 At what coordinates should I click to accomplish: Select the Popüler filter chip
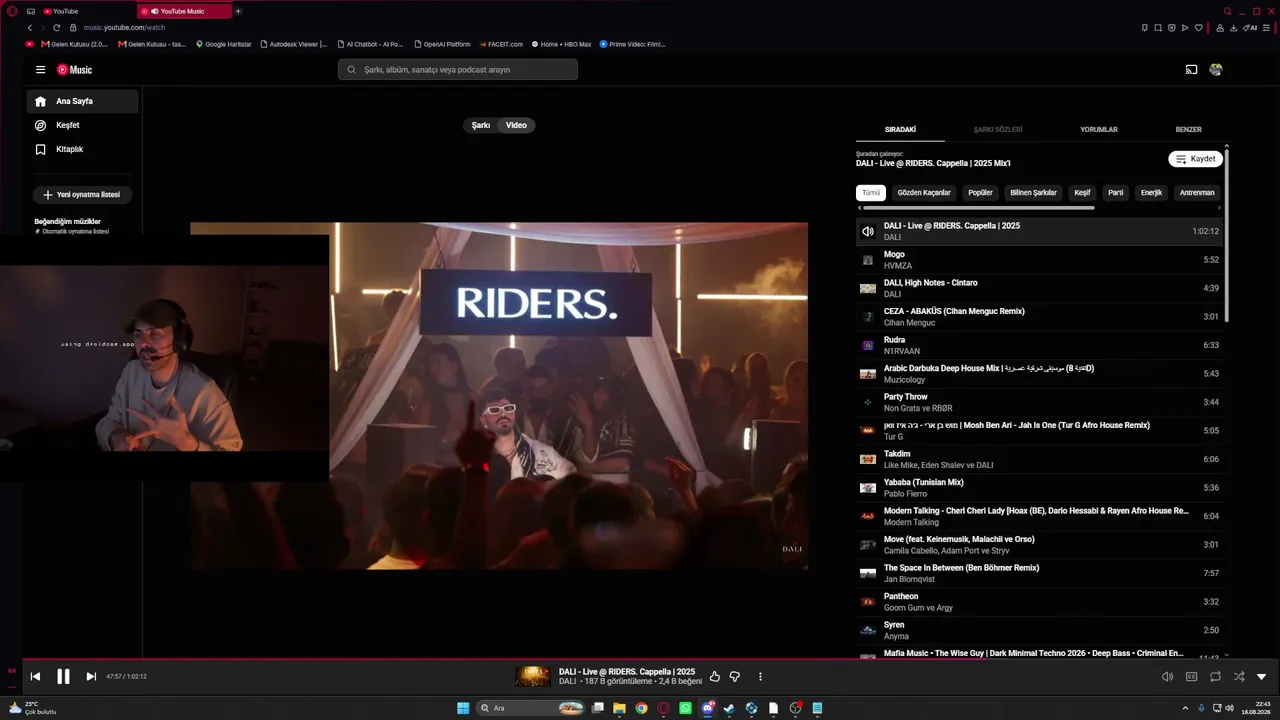(980, 193)
